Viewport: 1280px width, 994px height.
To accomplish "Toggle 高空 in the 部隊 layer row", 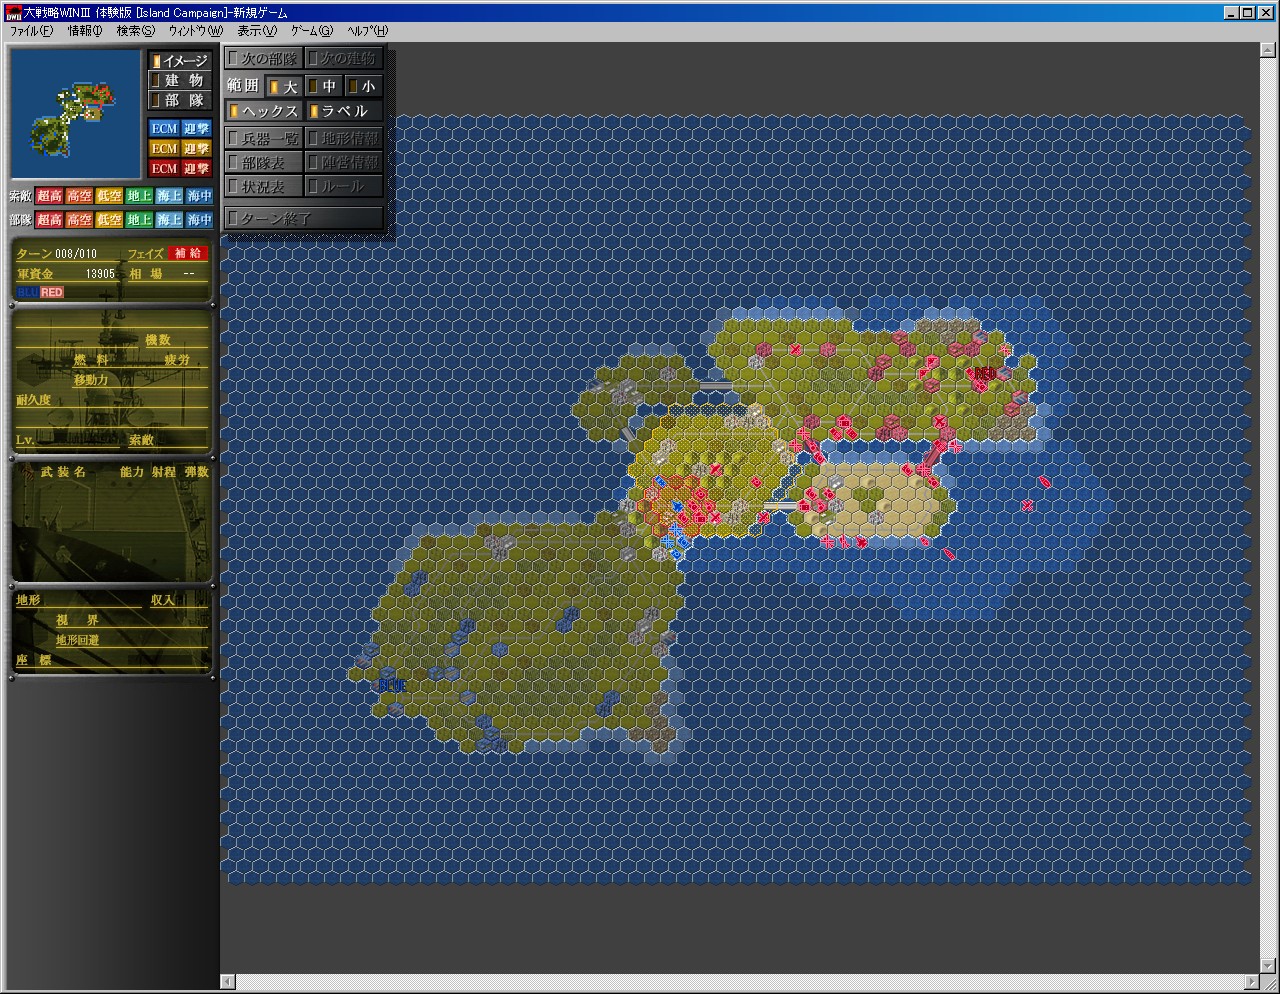I will click(x=80, y=219).
